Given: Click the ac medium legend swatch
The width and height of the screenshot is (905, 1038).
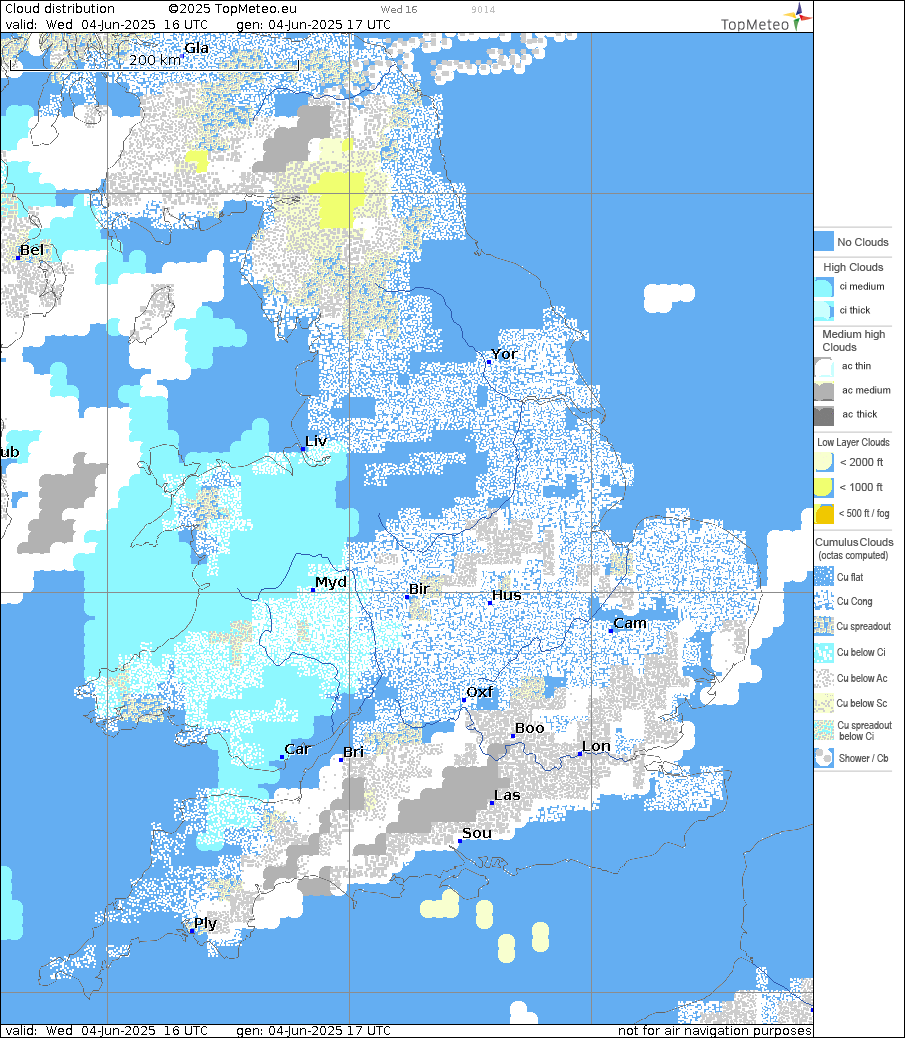Looking at the screenshot, I should pyautogui.click(x=824, y=391).
